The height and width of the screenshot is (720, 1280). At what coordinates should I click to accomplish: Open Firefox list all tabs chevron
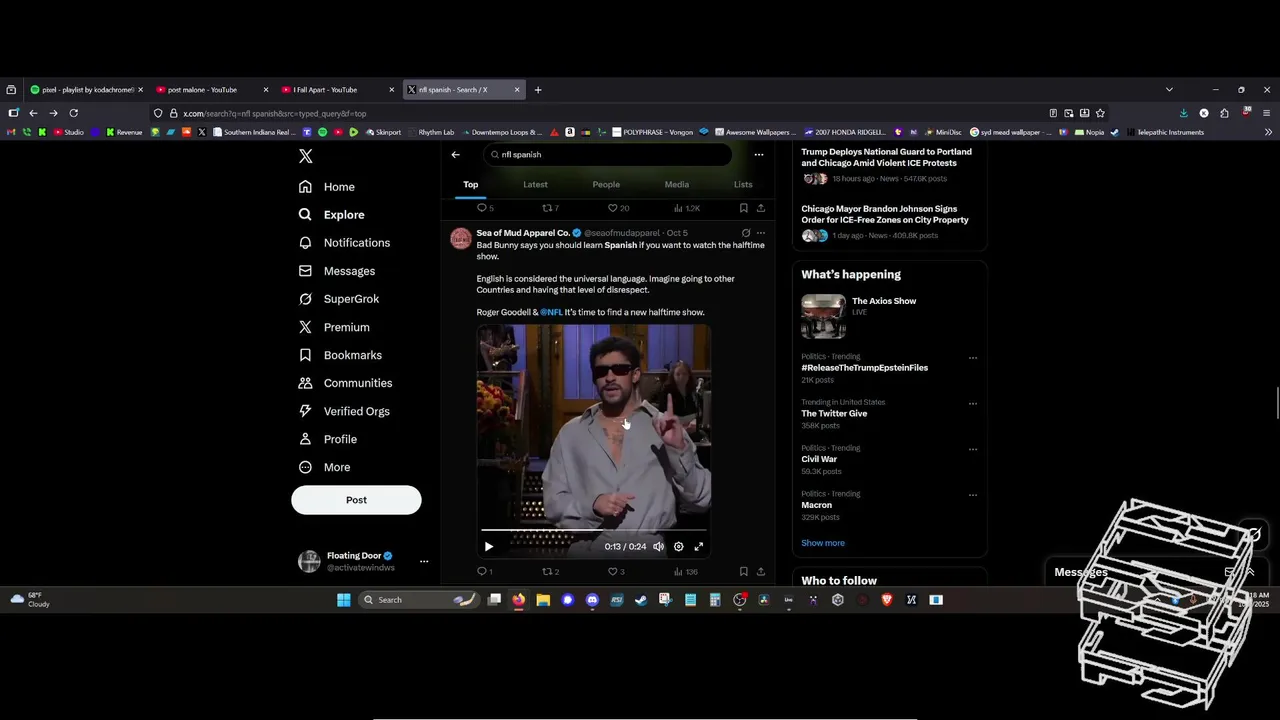tap(1169, 90)
